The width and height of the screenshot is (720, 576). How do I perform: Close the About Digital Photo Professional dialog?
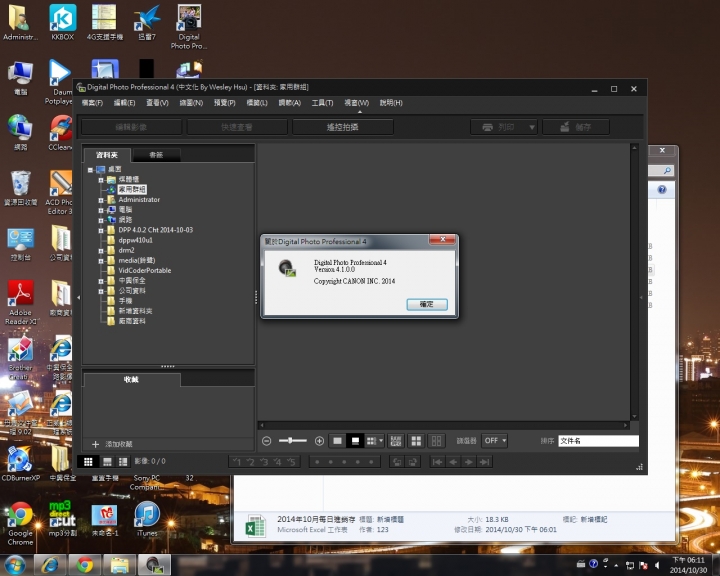point(442,239)
